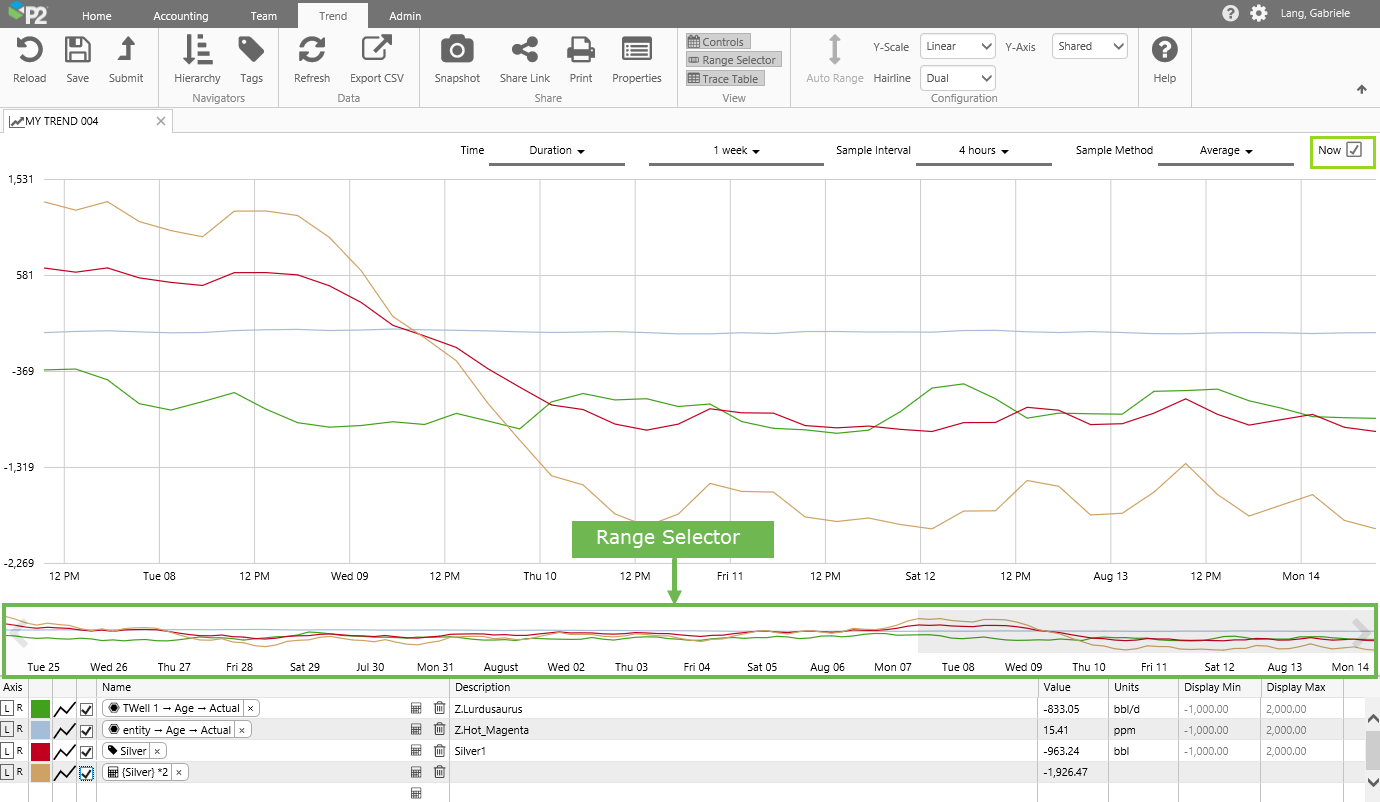Switch to the Accounting tab
The width and height of the screenshot is (1380, 802).
[x=181, y=16]
